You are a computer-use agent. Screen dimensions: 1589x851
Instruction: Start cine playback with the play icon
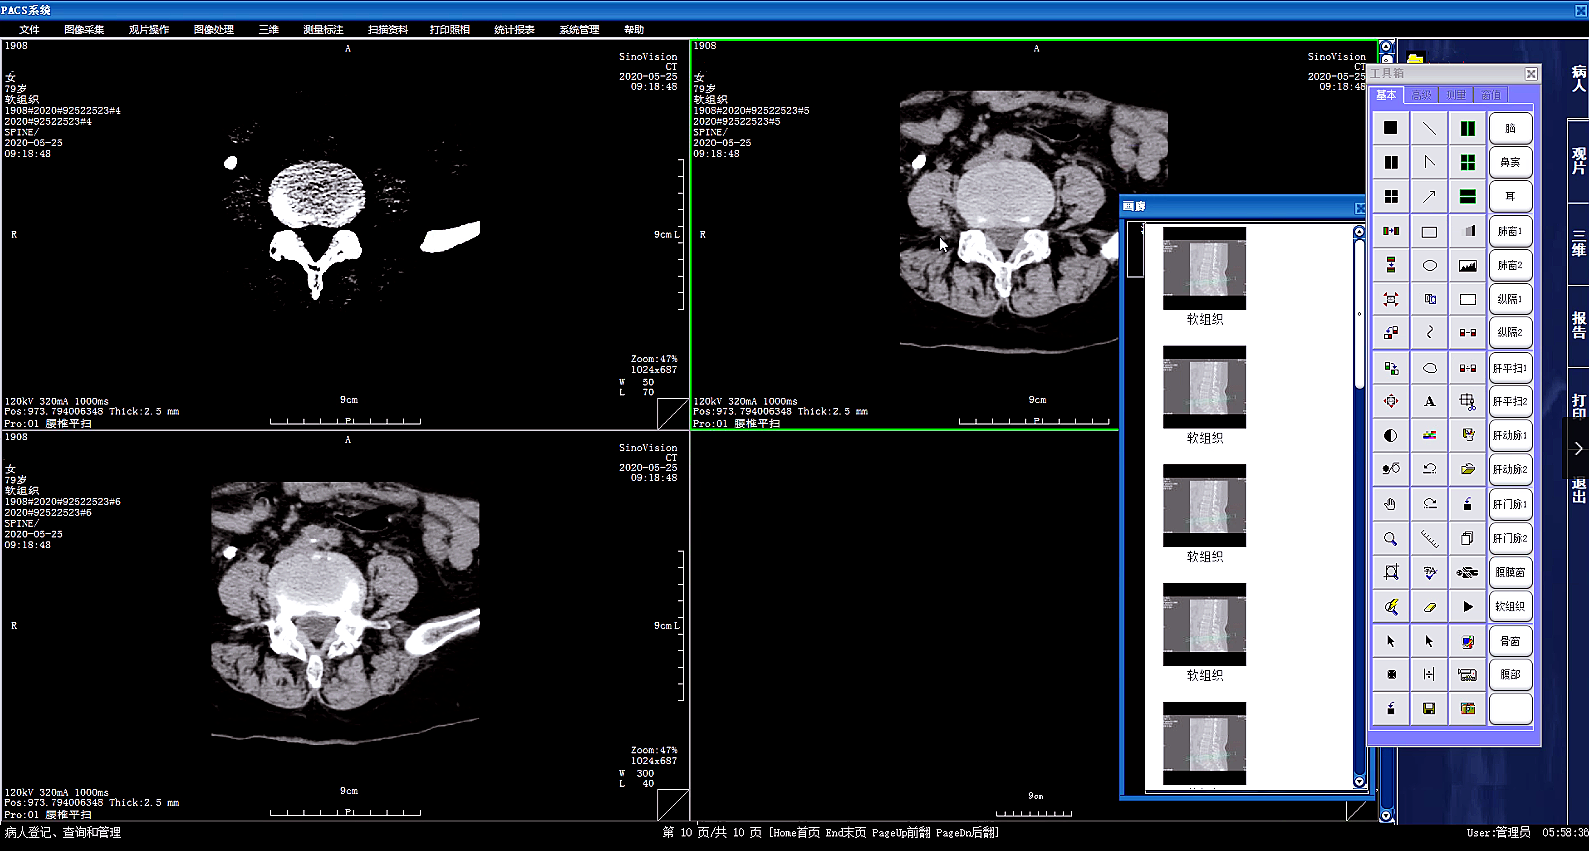tap(1467, 606)
